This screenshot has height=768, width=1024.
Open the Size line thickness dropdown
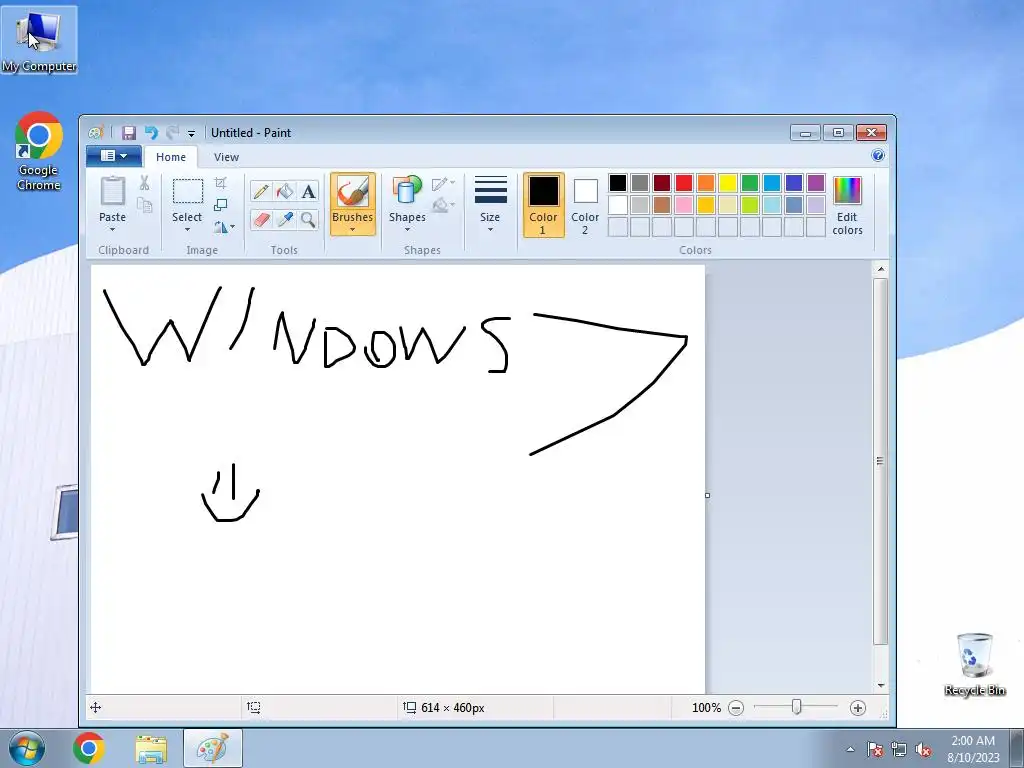coord(490,204)
